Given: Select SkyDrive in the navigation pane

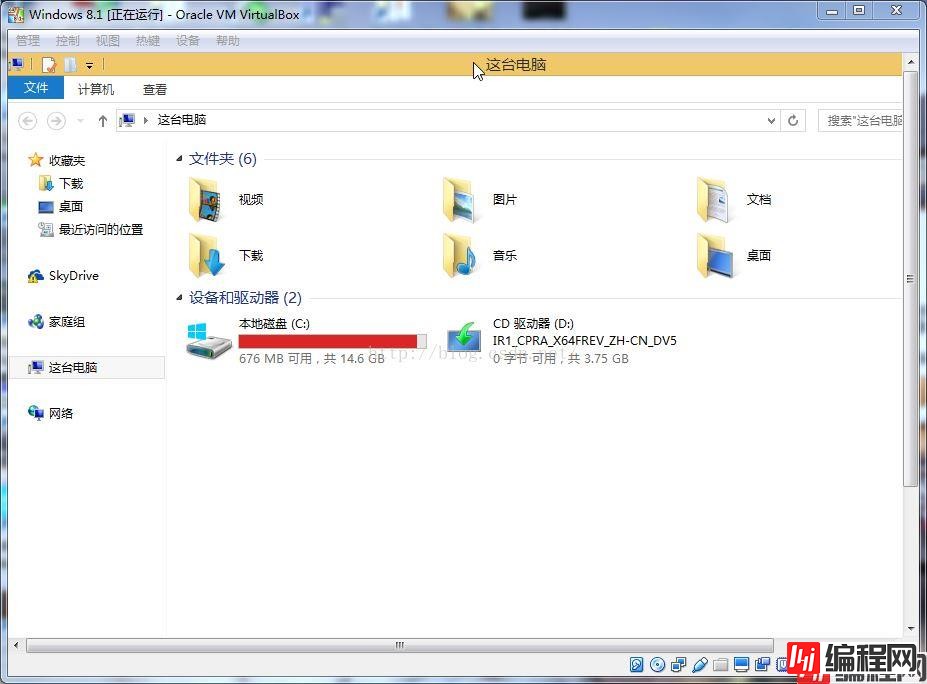Looking at the screenshot, I should (73, 276).
